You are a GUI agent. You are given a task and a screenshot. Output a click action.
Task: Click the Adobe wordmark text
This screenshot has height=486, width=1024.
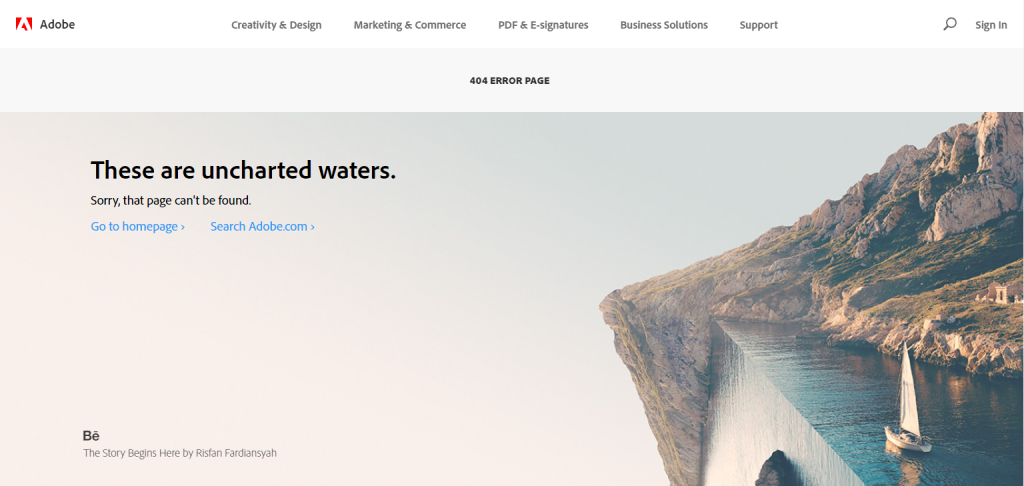[57, 25]
